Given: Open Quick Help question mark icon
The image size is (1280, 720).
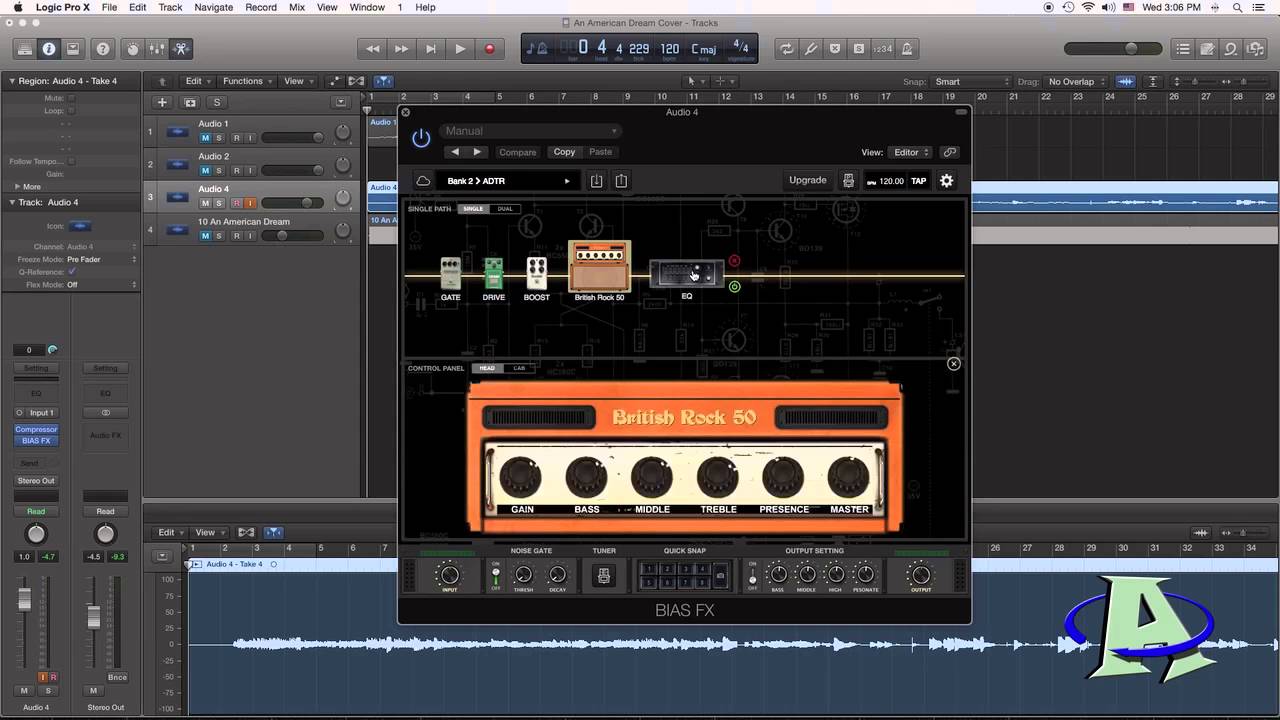Looking at the screenshot, I should 103,48.
